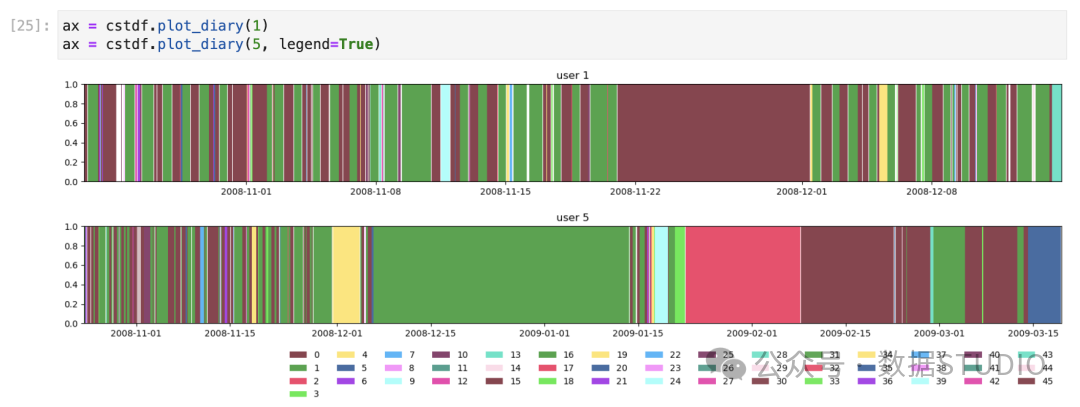Click the green legend swatch labeled 16
1080x407 pixels.
coord(547,355)
